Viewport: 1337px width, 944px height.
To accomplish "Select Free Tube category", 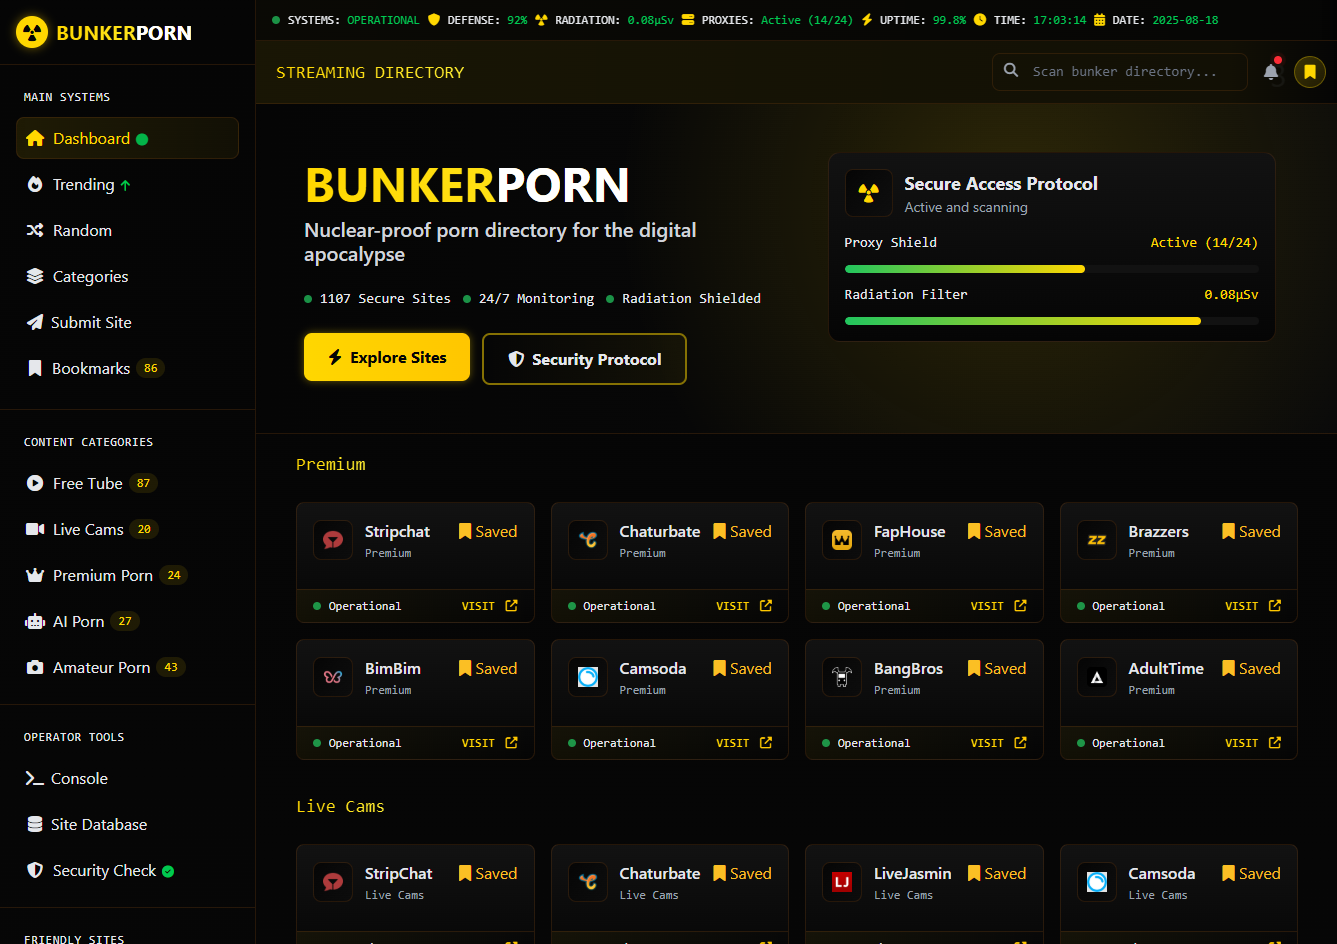I will (x=127, y=483).
